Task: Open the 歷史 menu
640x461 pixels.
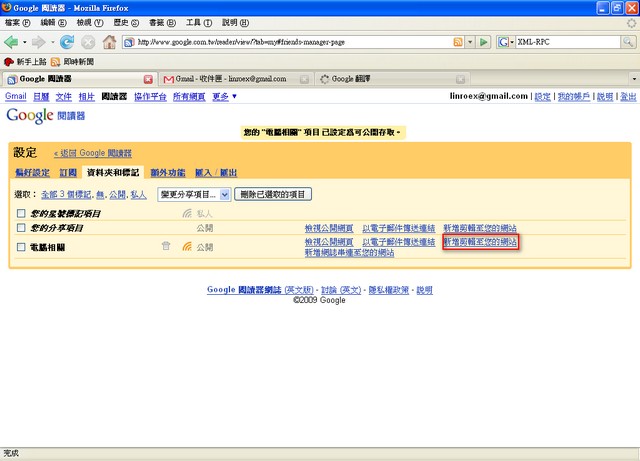Action: pos(126,23)
